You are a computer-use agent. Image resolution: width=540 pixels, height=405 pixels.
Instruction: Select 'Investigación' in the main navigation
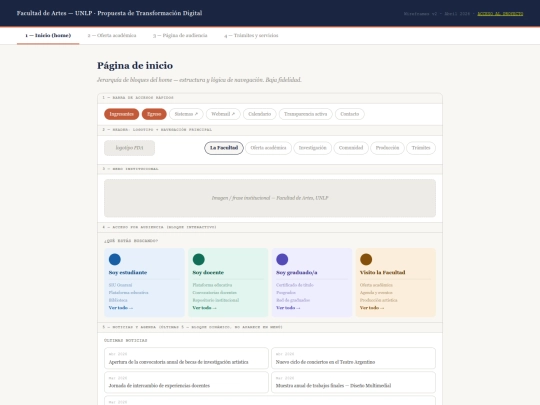(312, 148)
